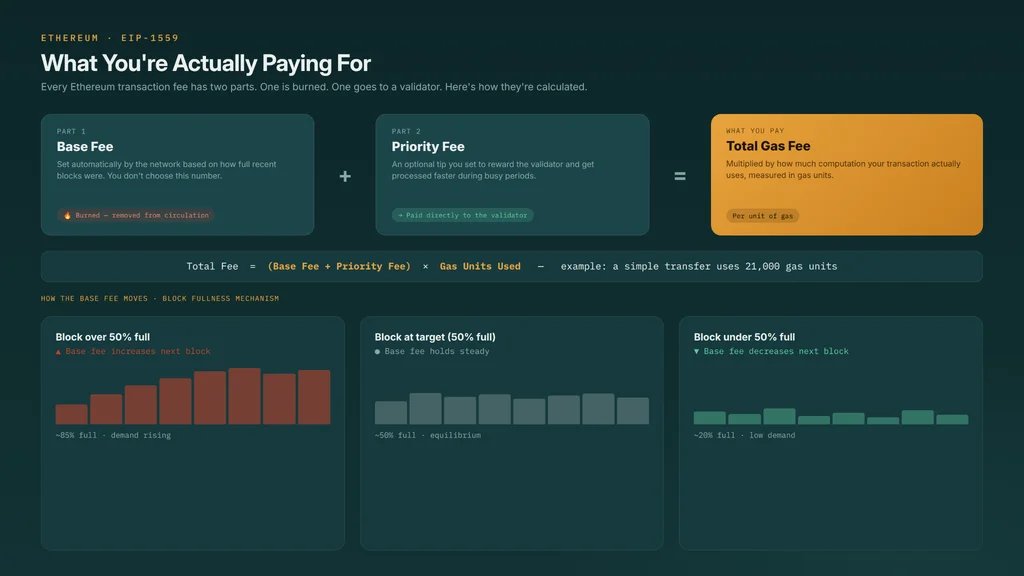Click the tallest red bar in over-50% chart
1024x576 pixels.
pos(244,396)
